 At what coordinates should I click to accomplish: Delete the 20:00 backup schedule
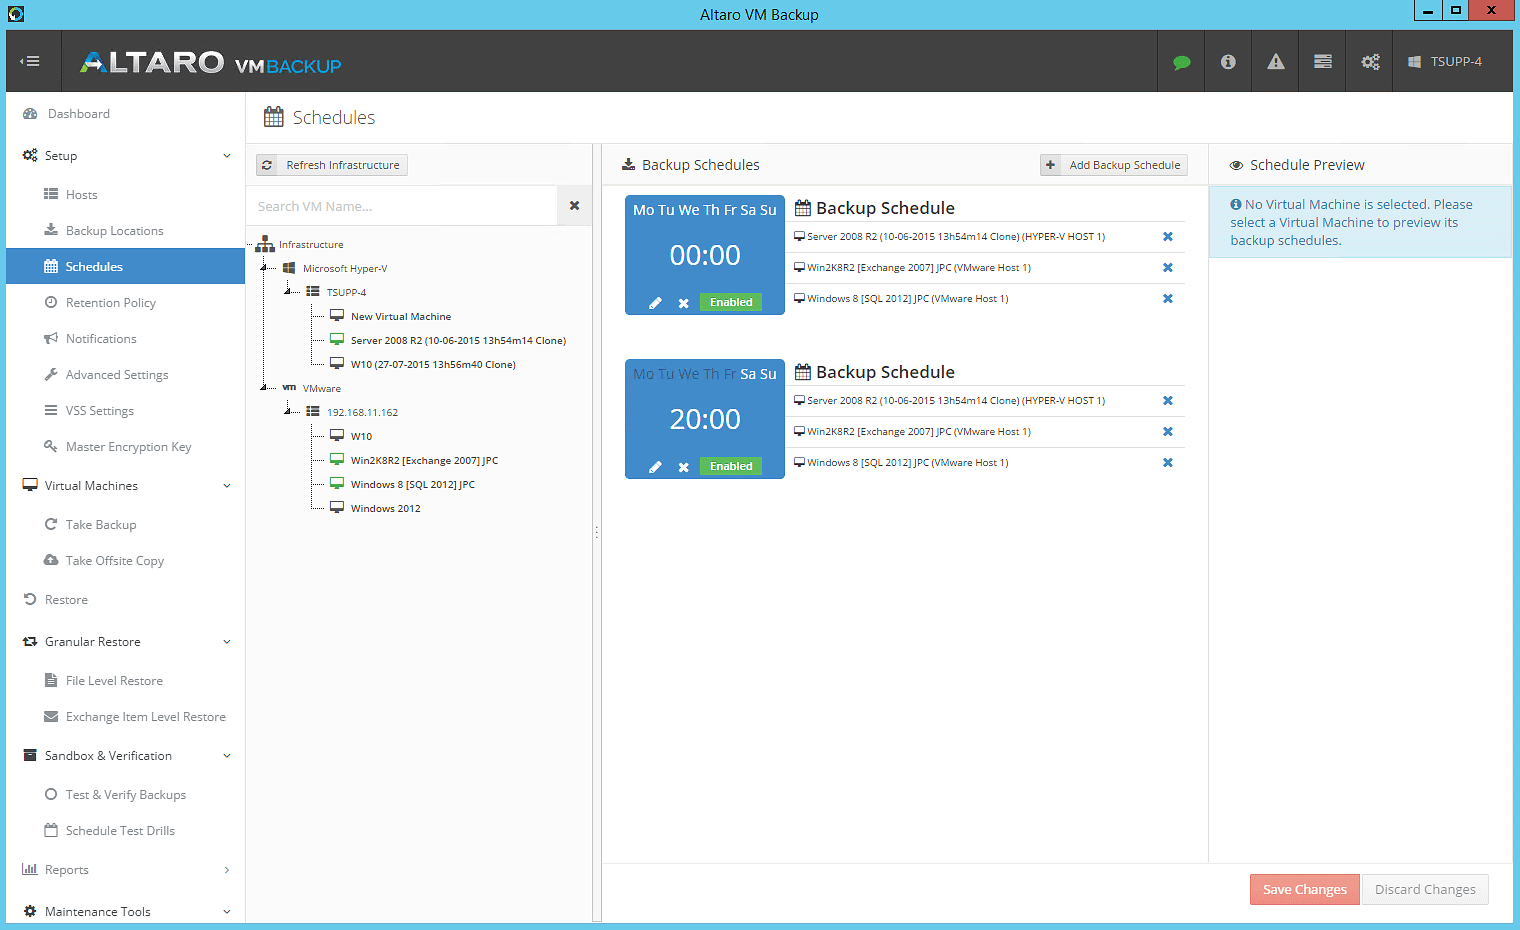coord(684,467)
